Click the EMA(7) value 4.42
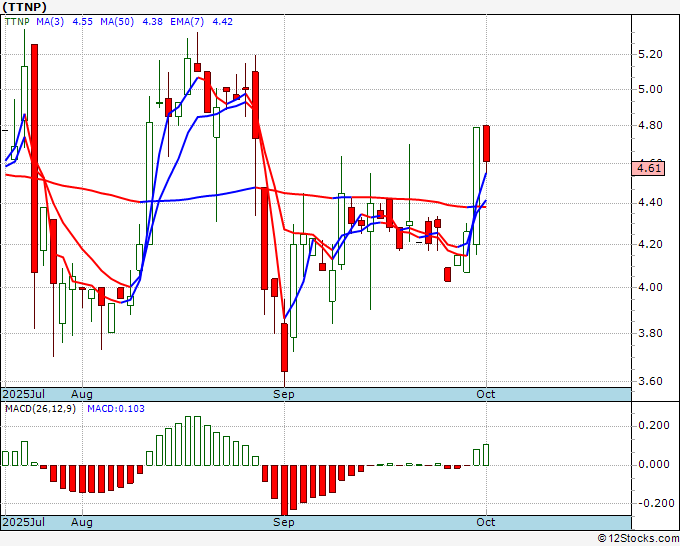The height and width of the screenshot is (546, 680). (x=222, y=22)
